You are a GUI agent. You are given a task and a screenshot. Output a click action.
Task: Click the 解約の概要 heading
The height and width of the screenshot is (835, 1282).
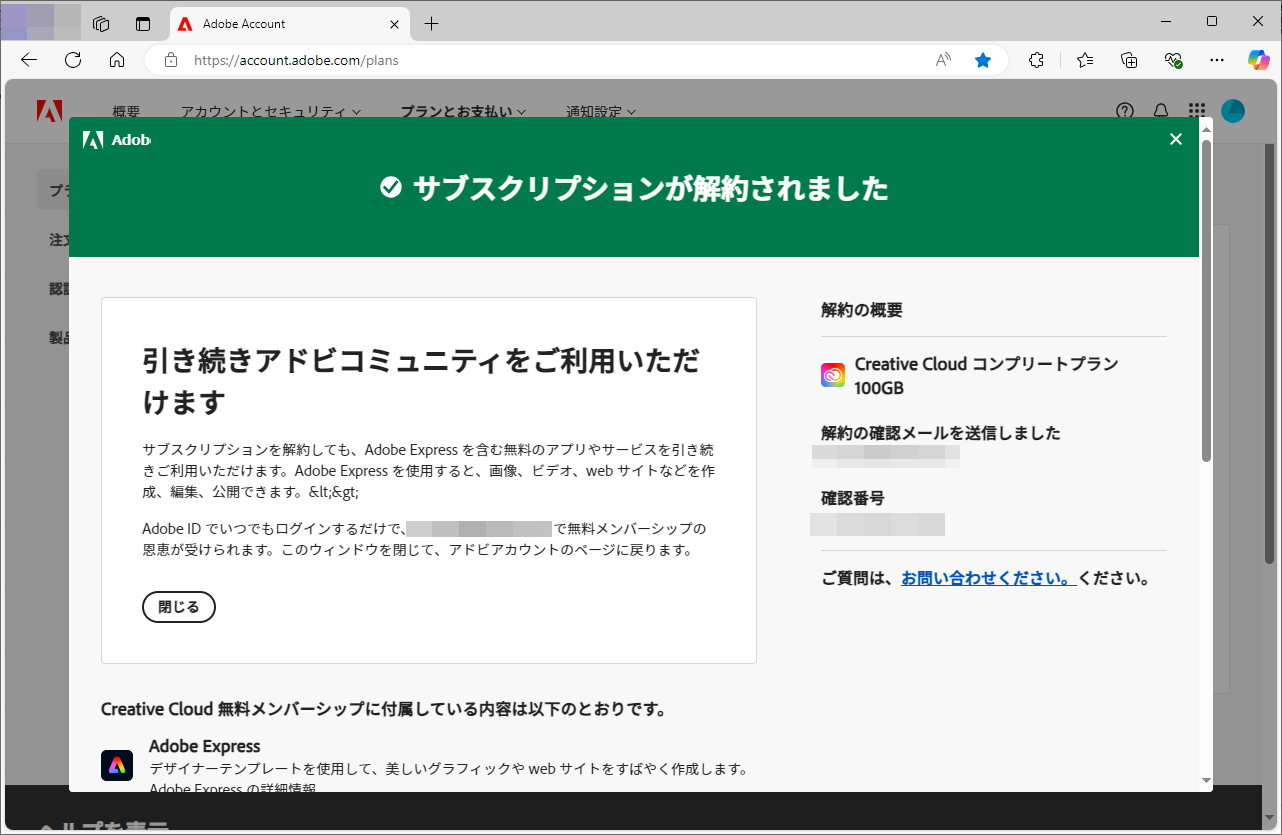(x=862, y=310)
